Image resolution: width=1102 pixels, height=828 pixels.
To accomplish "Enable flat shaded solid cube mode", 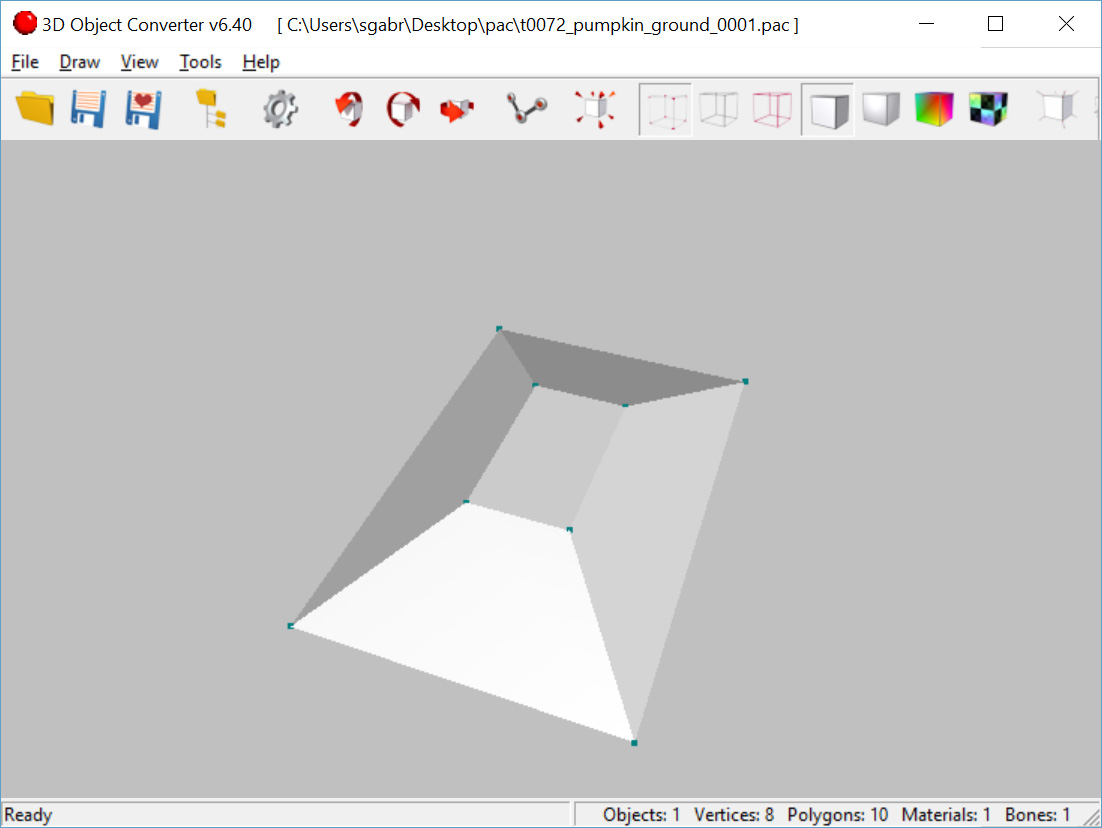I will tap(827, 108).
